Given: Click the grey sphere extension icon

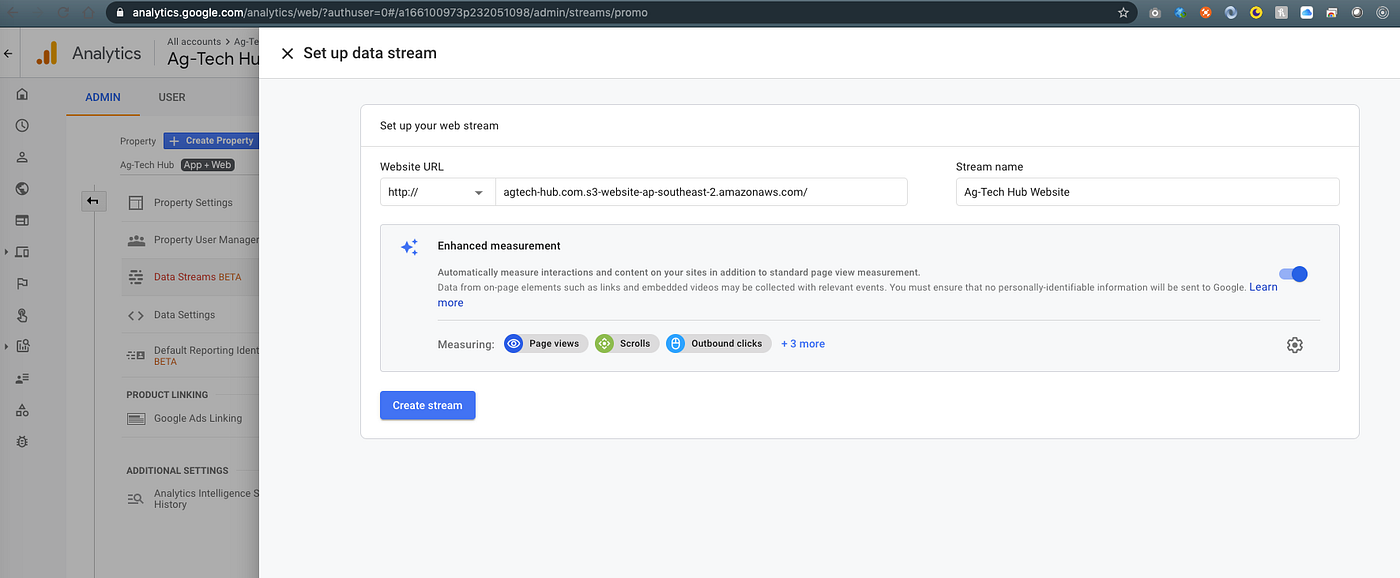Looking at the screenshot, I should (x=1358, y=13).
